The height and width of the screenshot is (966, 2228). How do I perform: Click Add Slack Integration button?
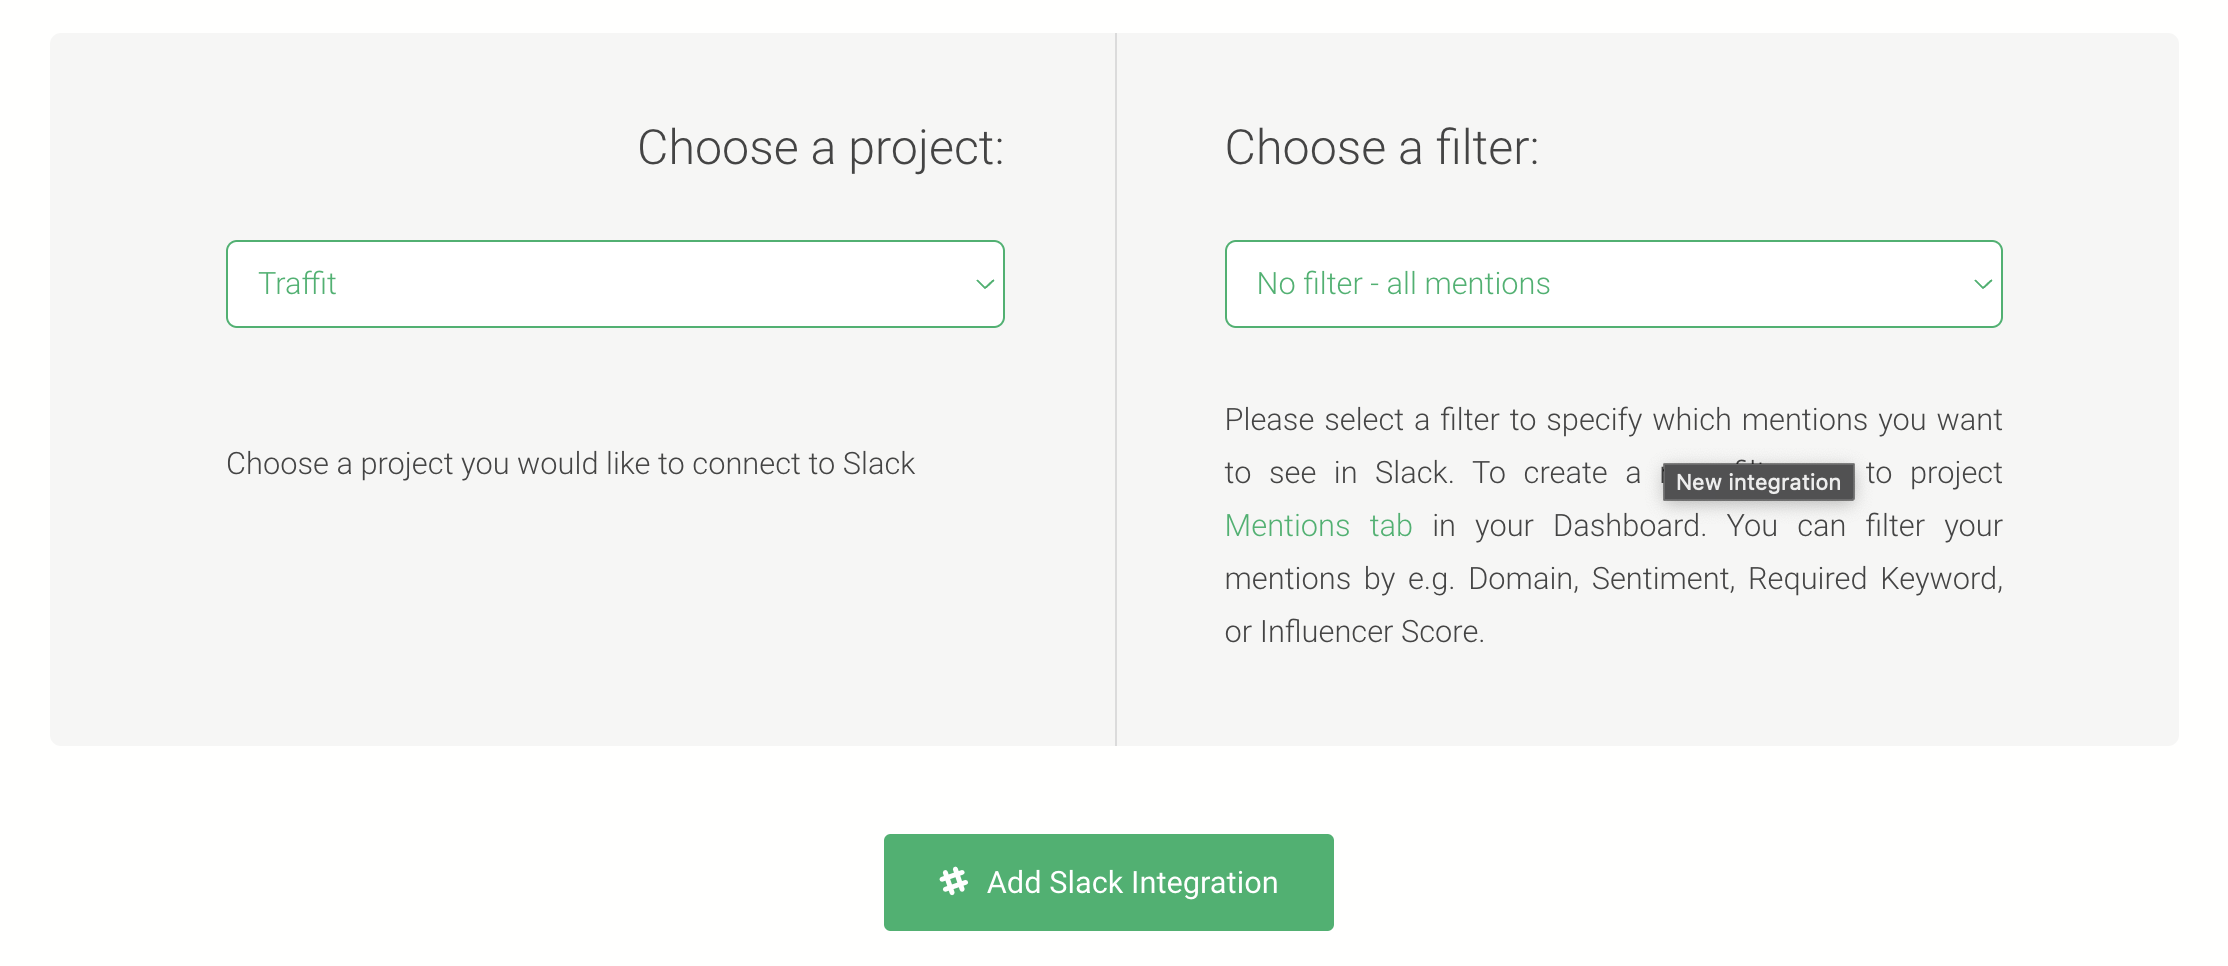[x=1108, y=882]
